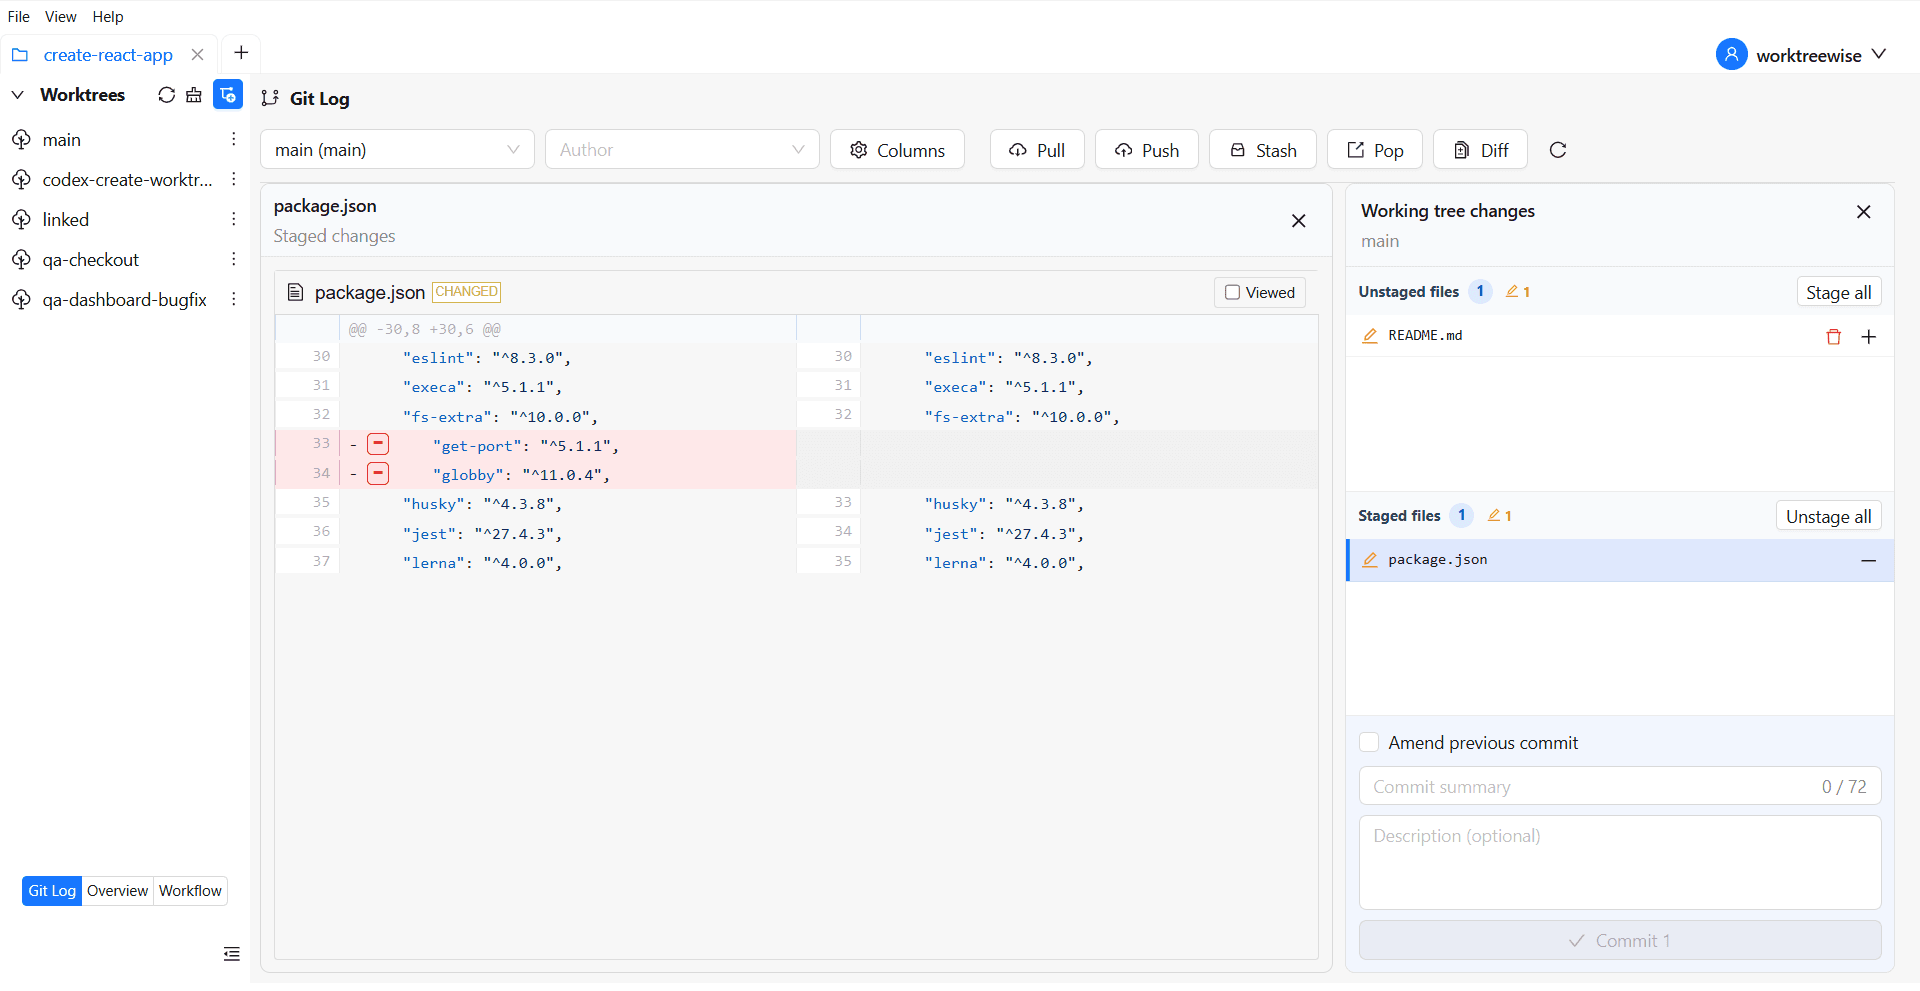
Task: Open options menu for linked worktree
Action: 233,219
